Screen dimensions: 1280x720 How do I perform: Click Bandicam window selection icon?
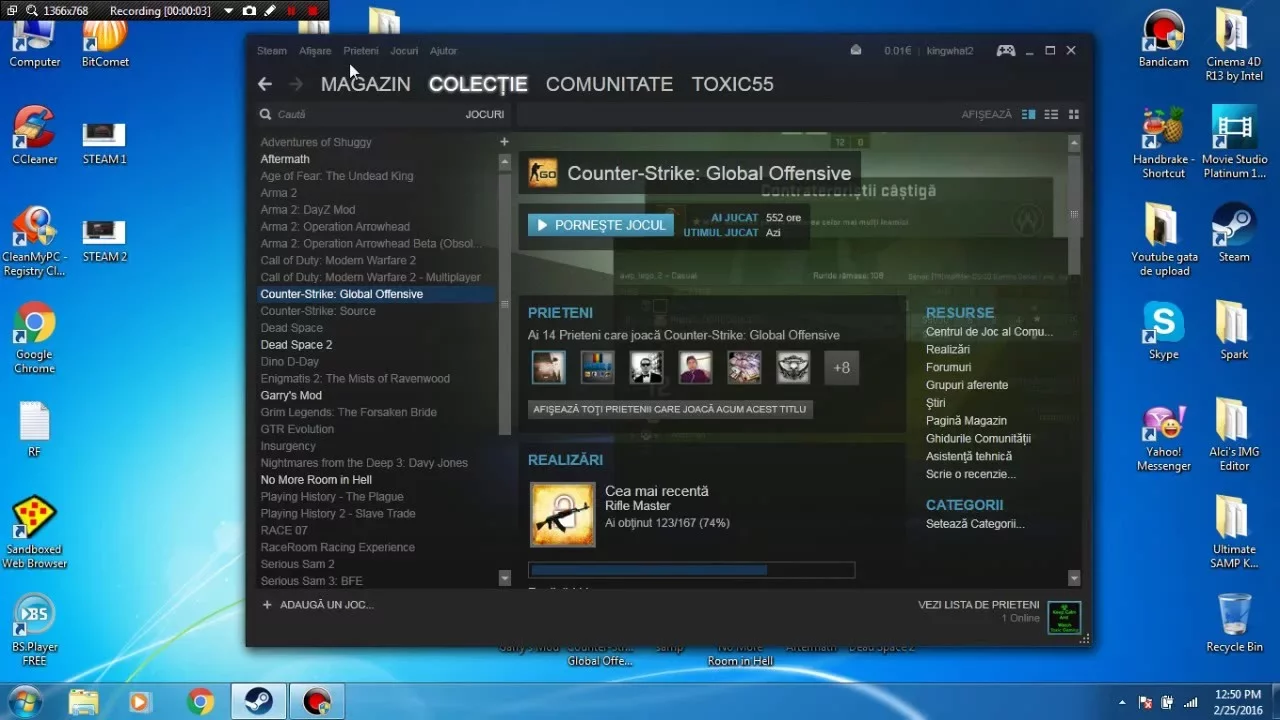point(12,11)
